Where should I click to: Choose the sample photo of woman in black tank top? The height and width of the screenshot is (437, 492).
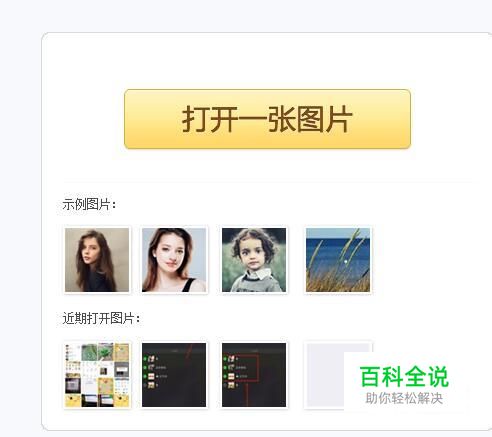(x=174, y=260)
